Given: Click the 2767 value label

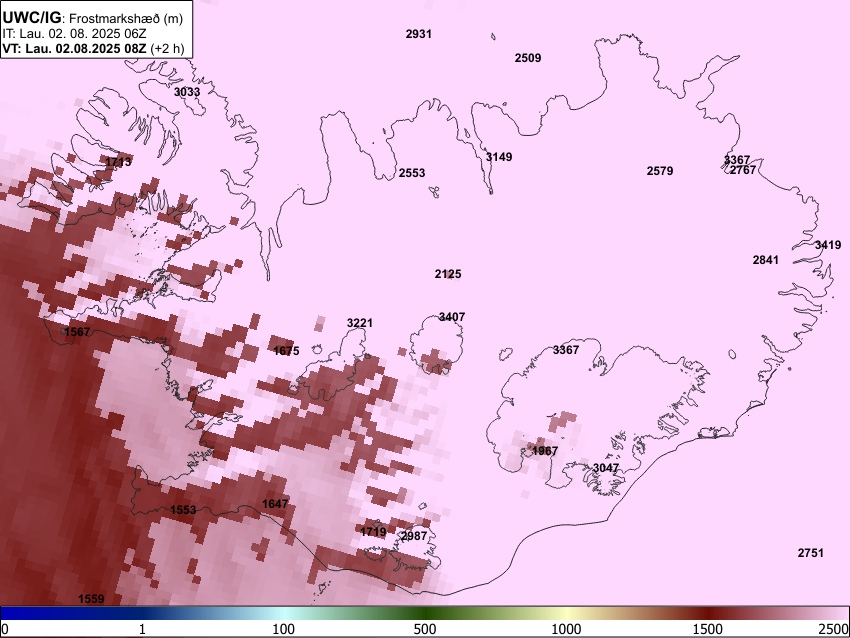Looking at the screenshot, I should click(x=743, y=170).
